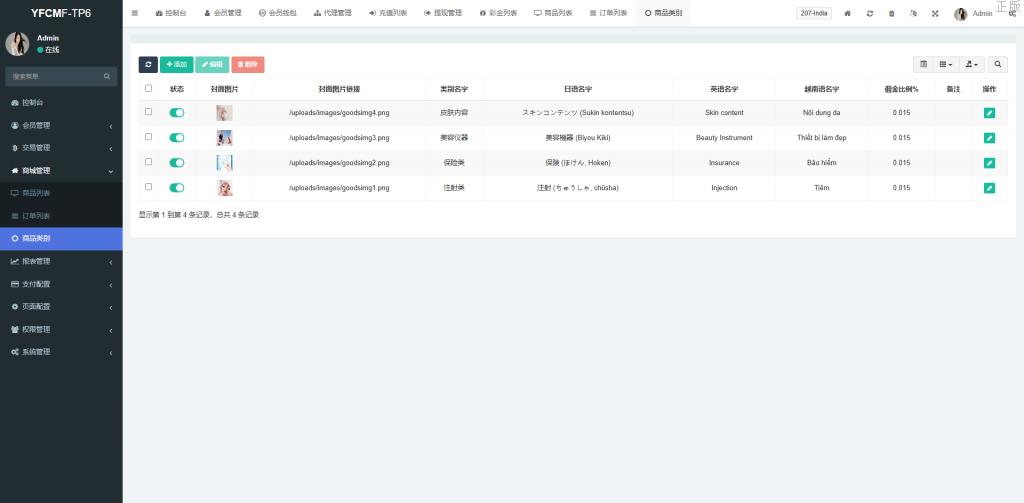Toggle status switch for goodsimg1.png row
Screen dimensions: 1024x503
tap(177, 187)
